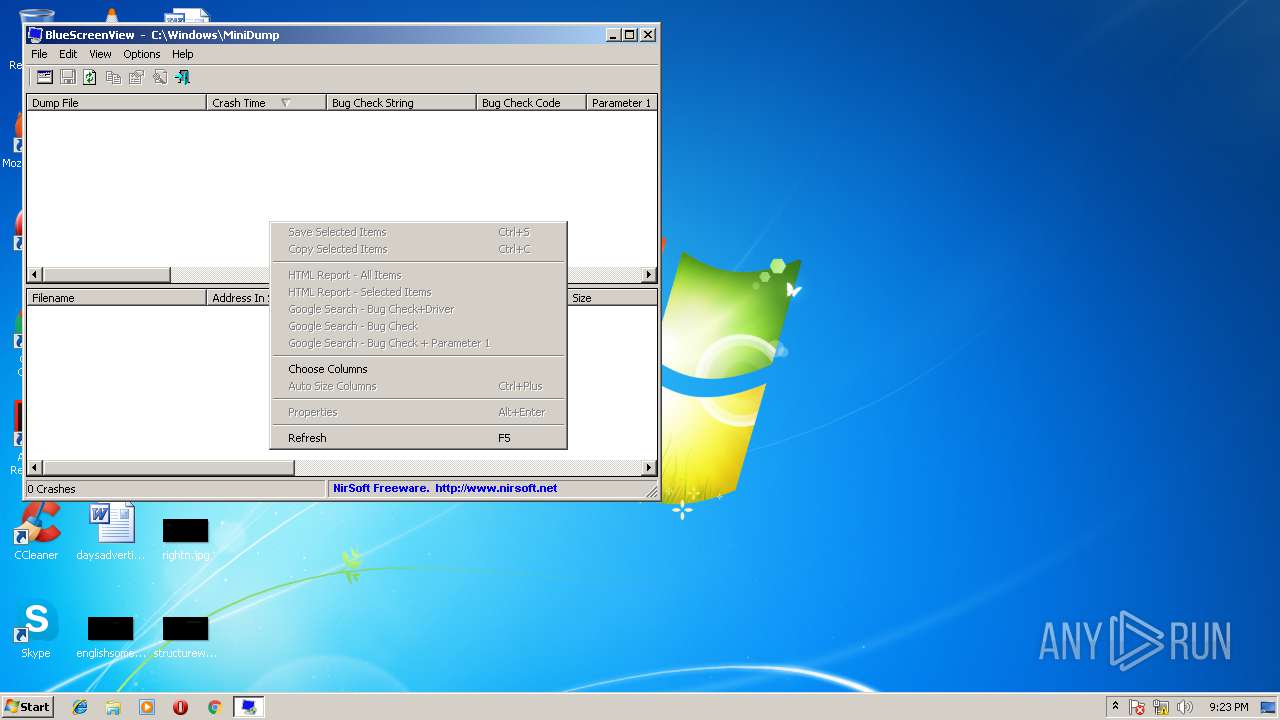Click Save Selected Items menu entry
The width and height of the screenshot is (1280, 720).
click(418, 232)
